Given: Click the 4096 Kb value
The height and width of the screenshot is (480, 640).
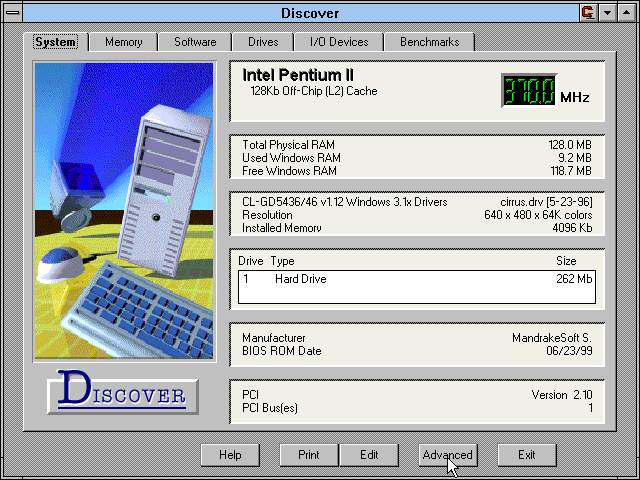Looking at the screenshot, I should tap(572, 228).
